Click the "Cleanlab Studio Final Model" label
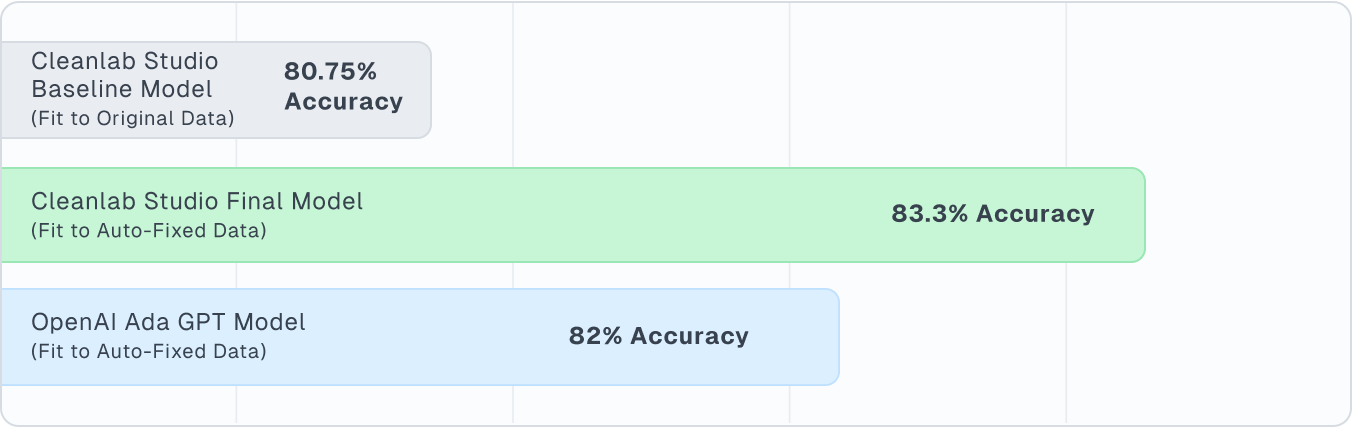This screenshot has width=1352, height=427. (x=197, y=201)
